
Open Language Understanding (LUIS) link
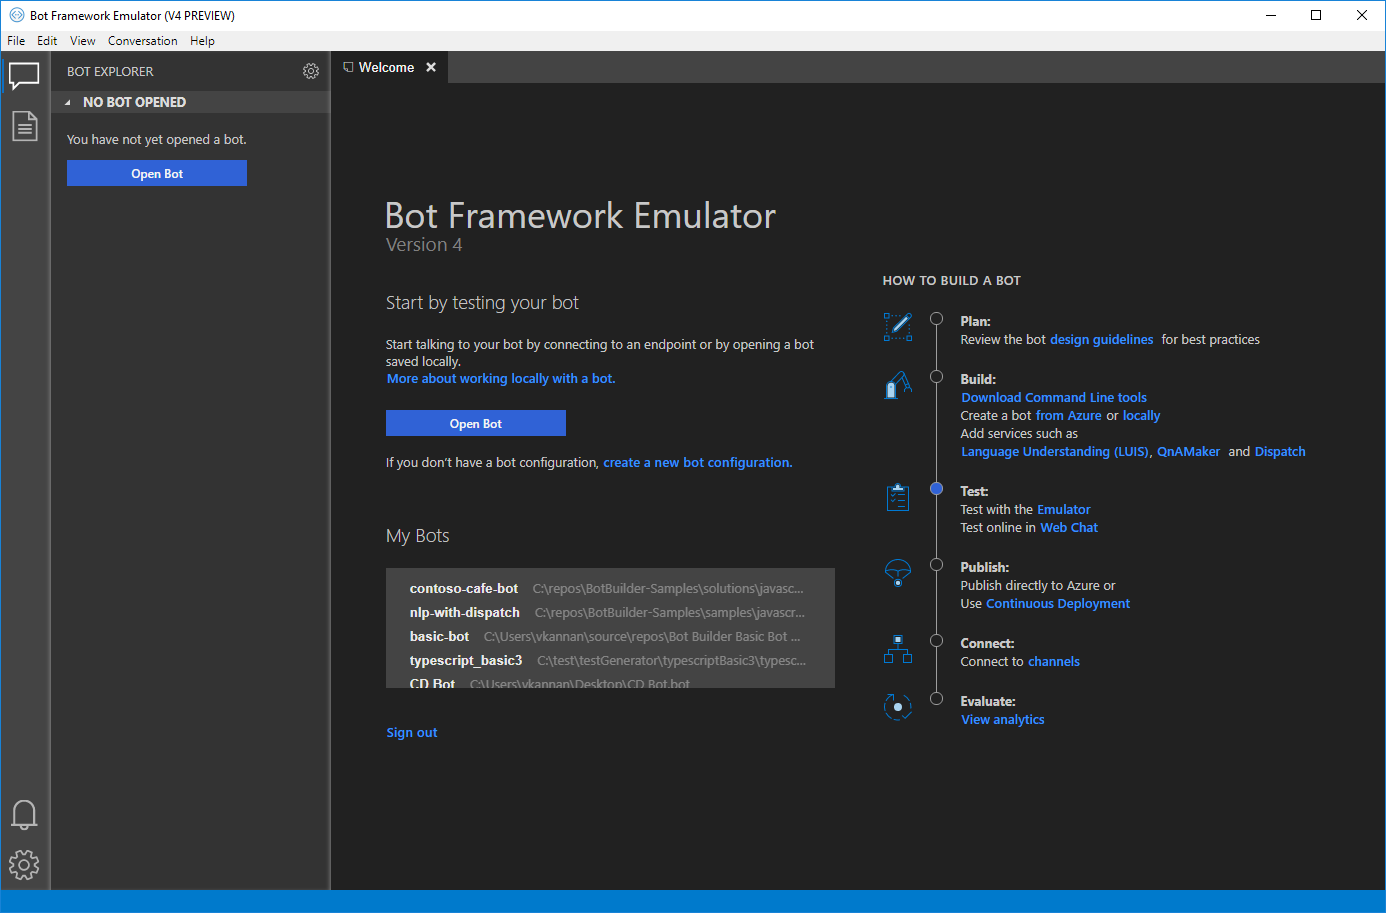[x=1055, y=452]
